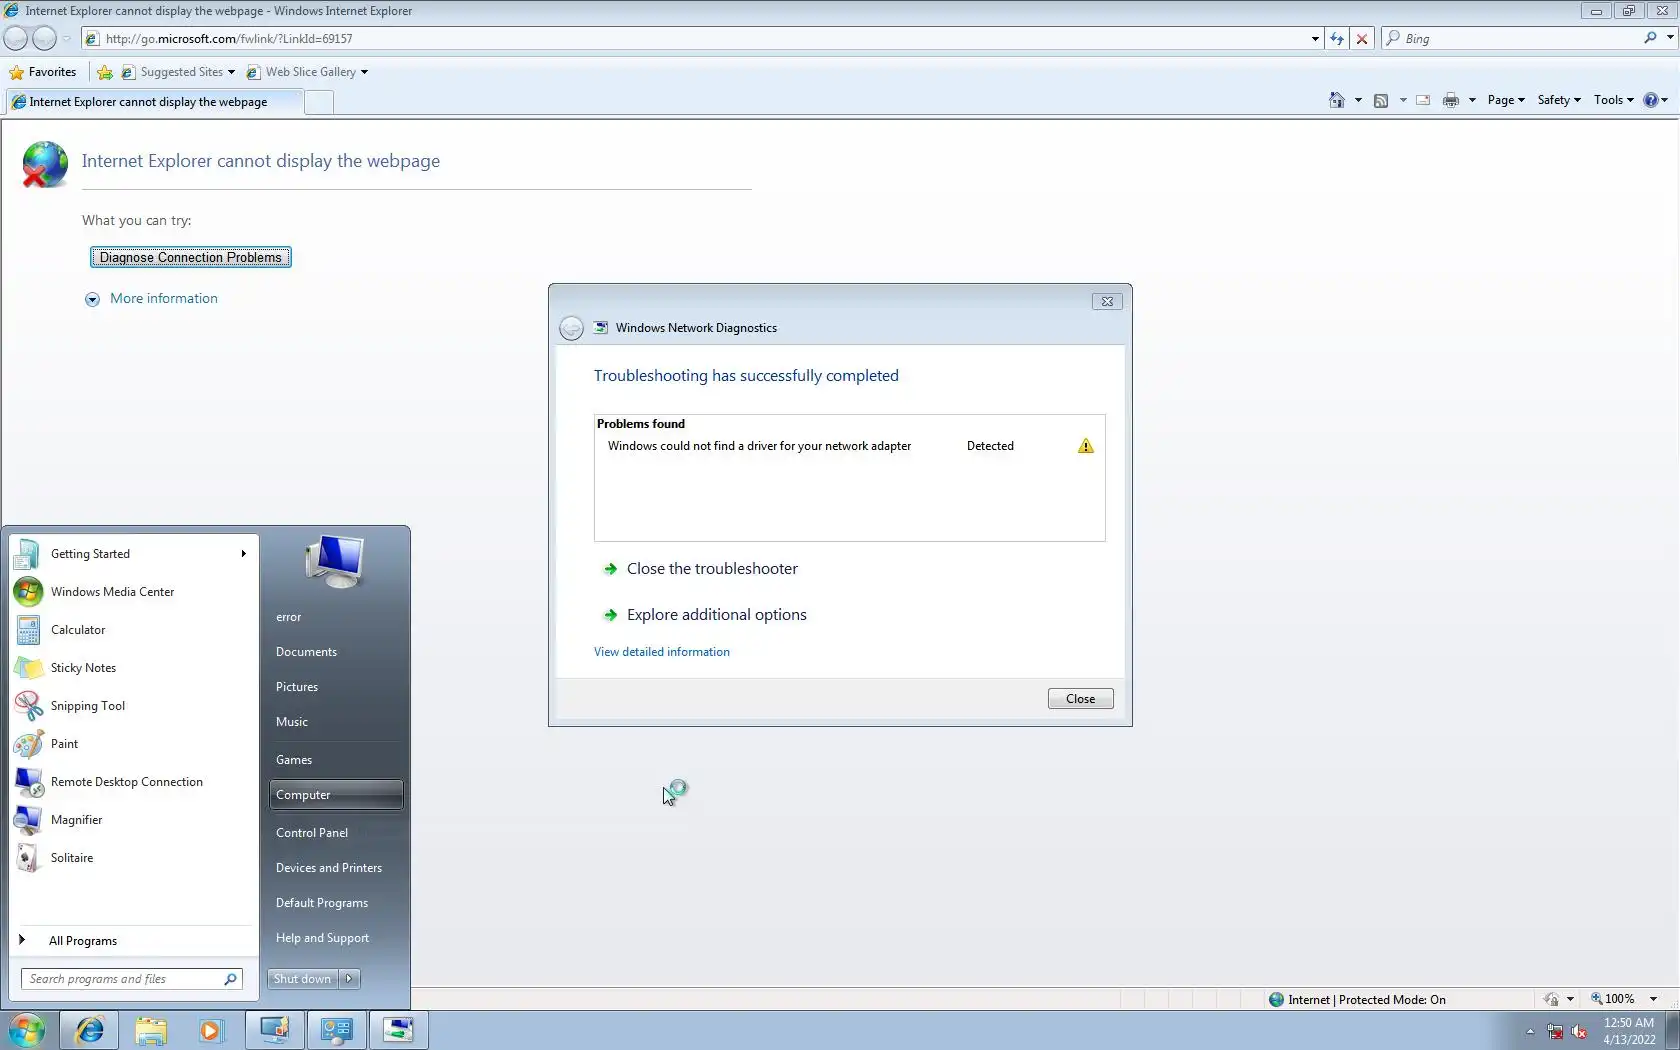Click the Windows Start orb
Screen dimensions: 1680x1050
[x=27, y=1030]
